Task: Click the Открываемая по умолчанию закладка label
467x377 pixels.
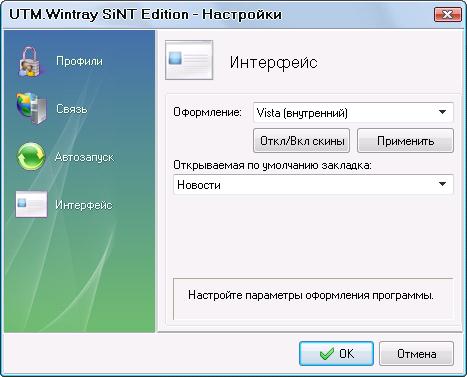Action: click(x=272, y=165)
